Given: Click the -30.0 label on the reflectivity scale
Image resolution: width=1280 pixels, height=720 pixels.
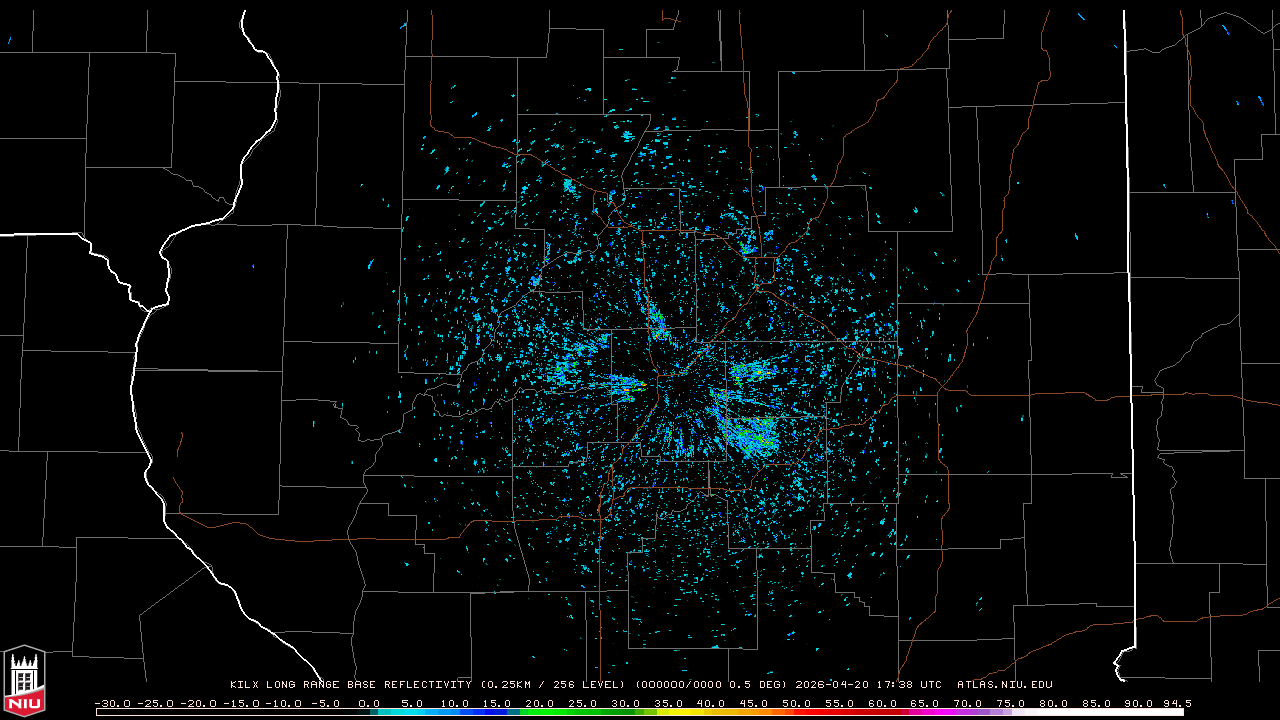Looking at the screenshot, I should click(x=112, y=703).
